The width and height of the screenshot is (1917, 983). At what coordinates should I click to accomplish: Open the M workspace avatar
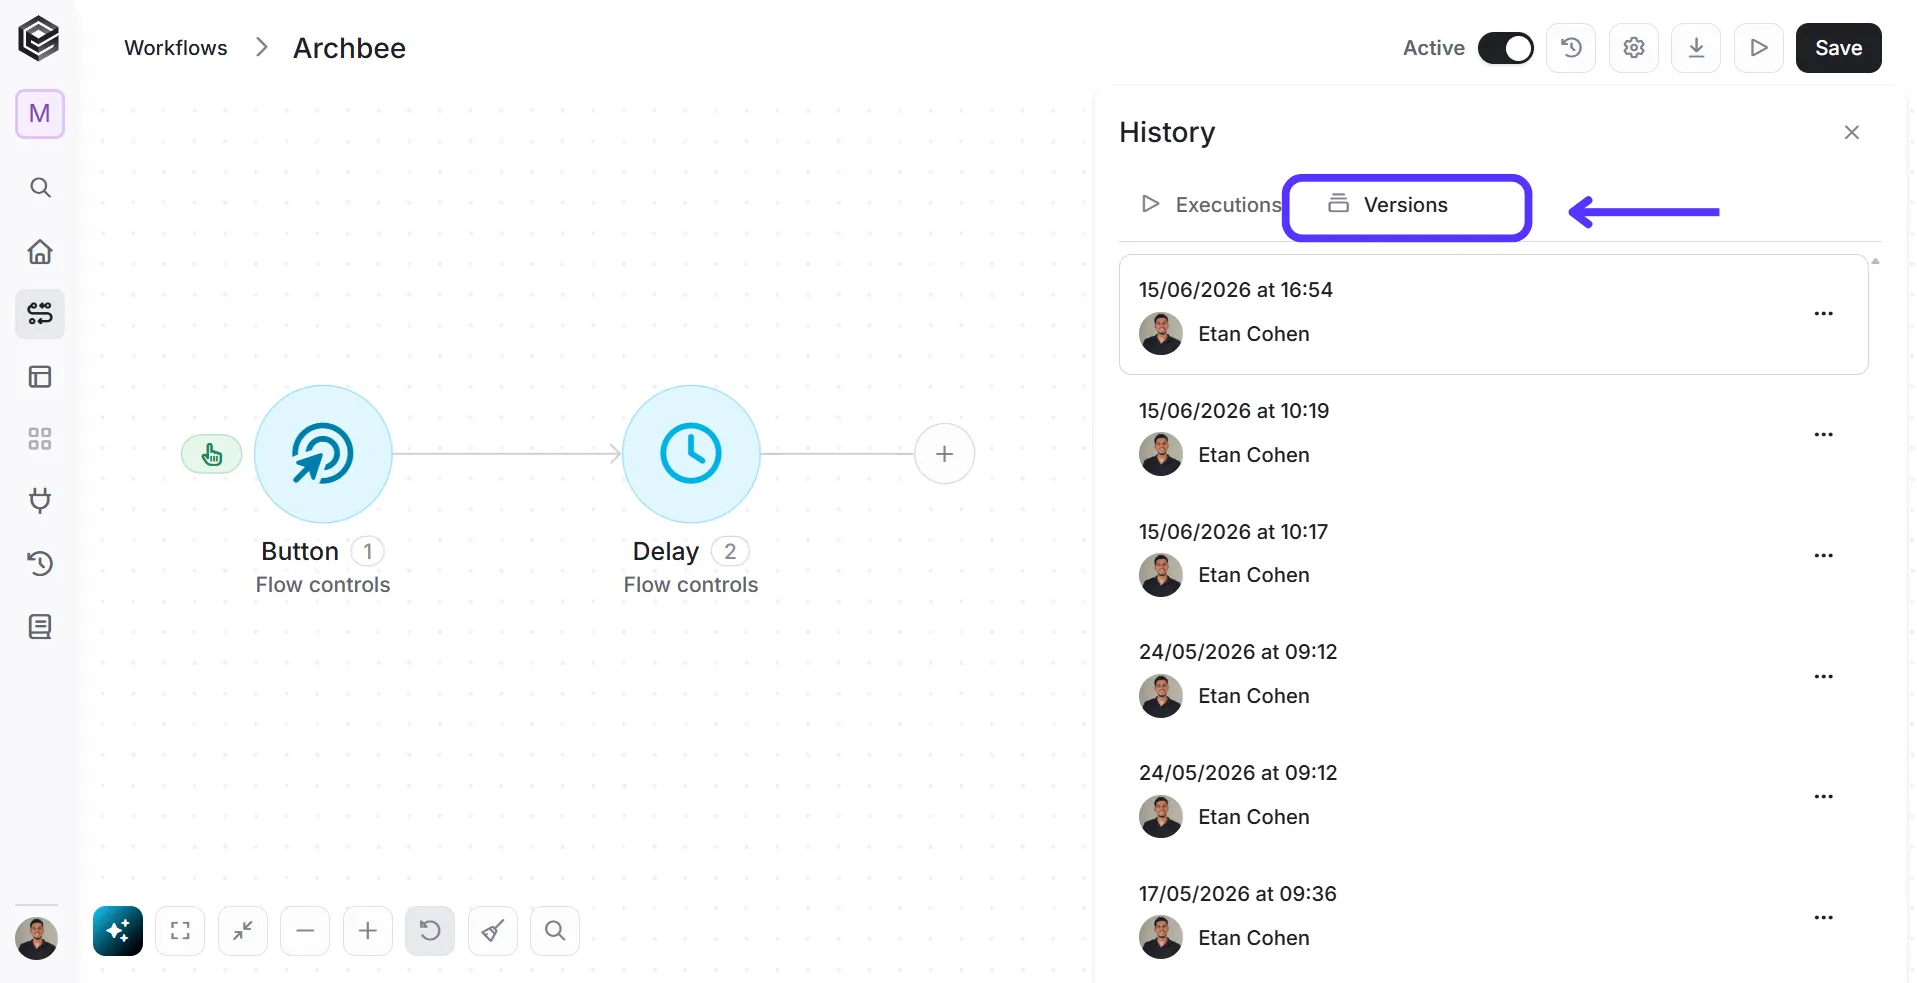[x=40, y=114]
